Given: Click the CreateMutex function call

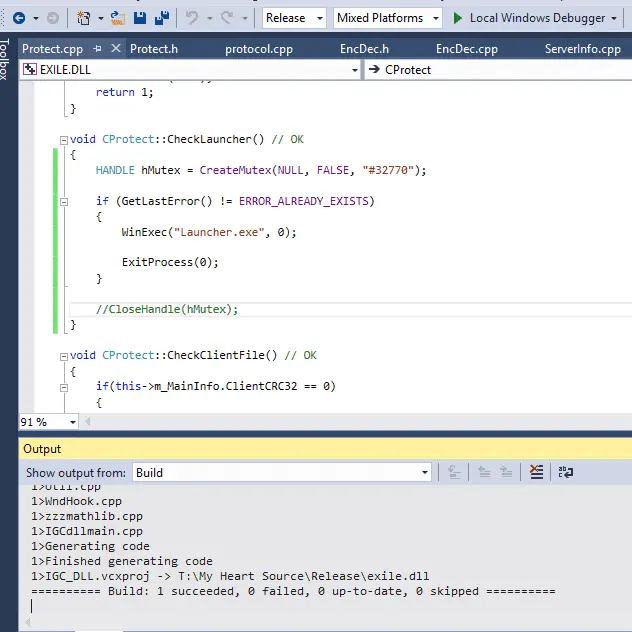Looking at the screenshot, I should tap(235, 170).
